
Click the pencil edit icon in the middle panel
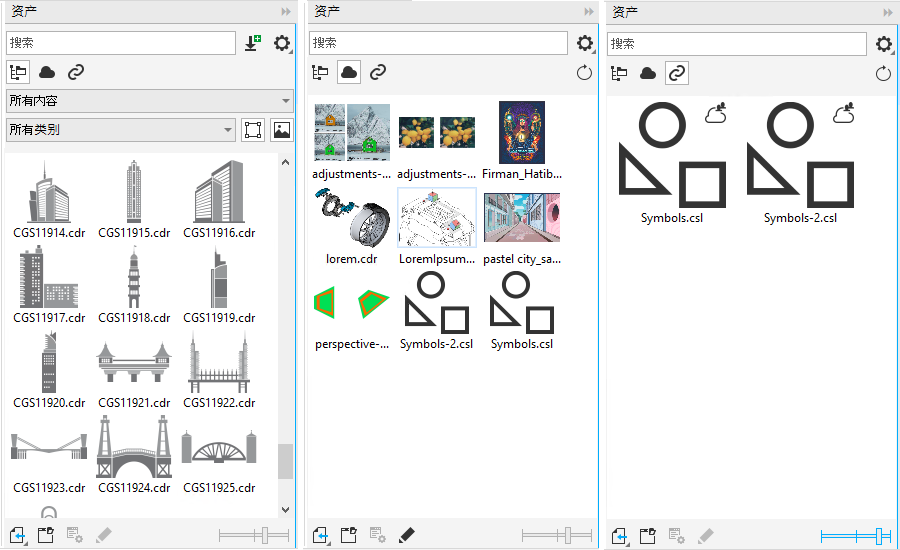(x=406, y=535)
